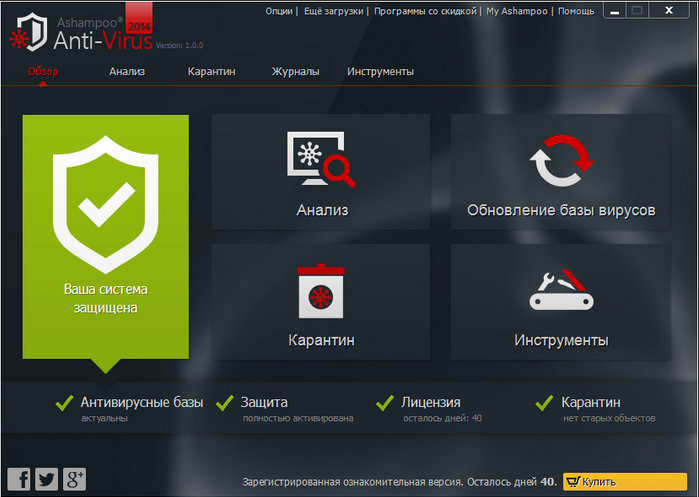Switch to the Журналы tab
Image resolution: width=699 pixels, height=497 pixels.
coord(296,72)
